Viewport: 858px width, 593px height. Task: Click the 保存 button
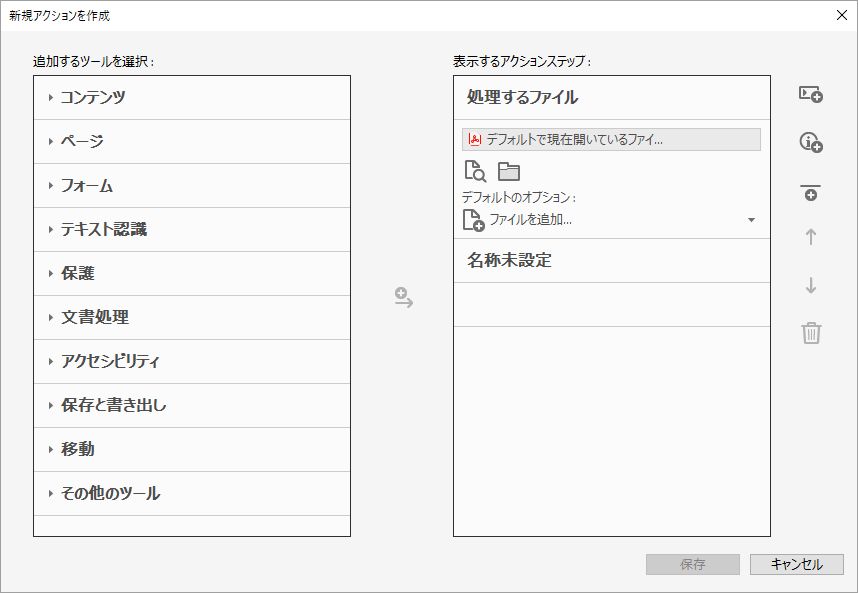point(692,563)
